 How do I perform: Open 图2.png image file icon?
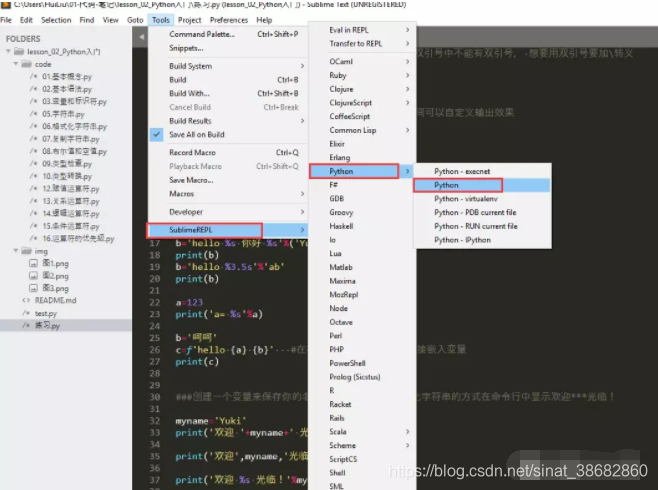(x=33, y=276)
